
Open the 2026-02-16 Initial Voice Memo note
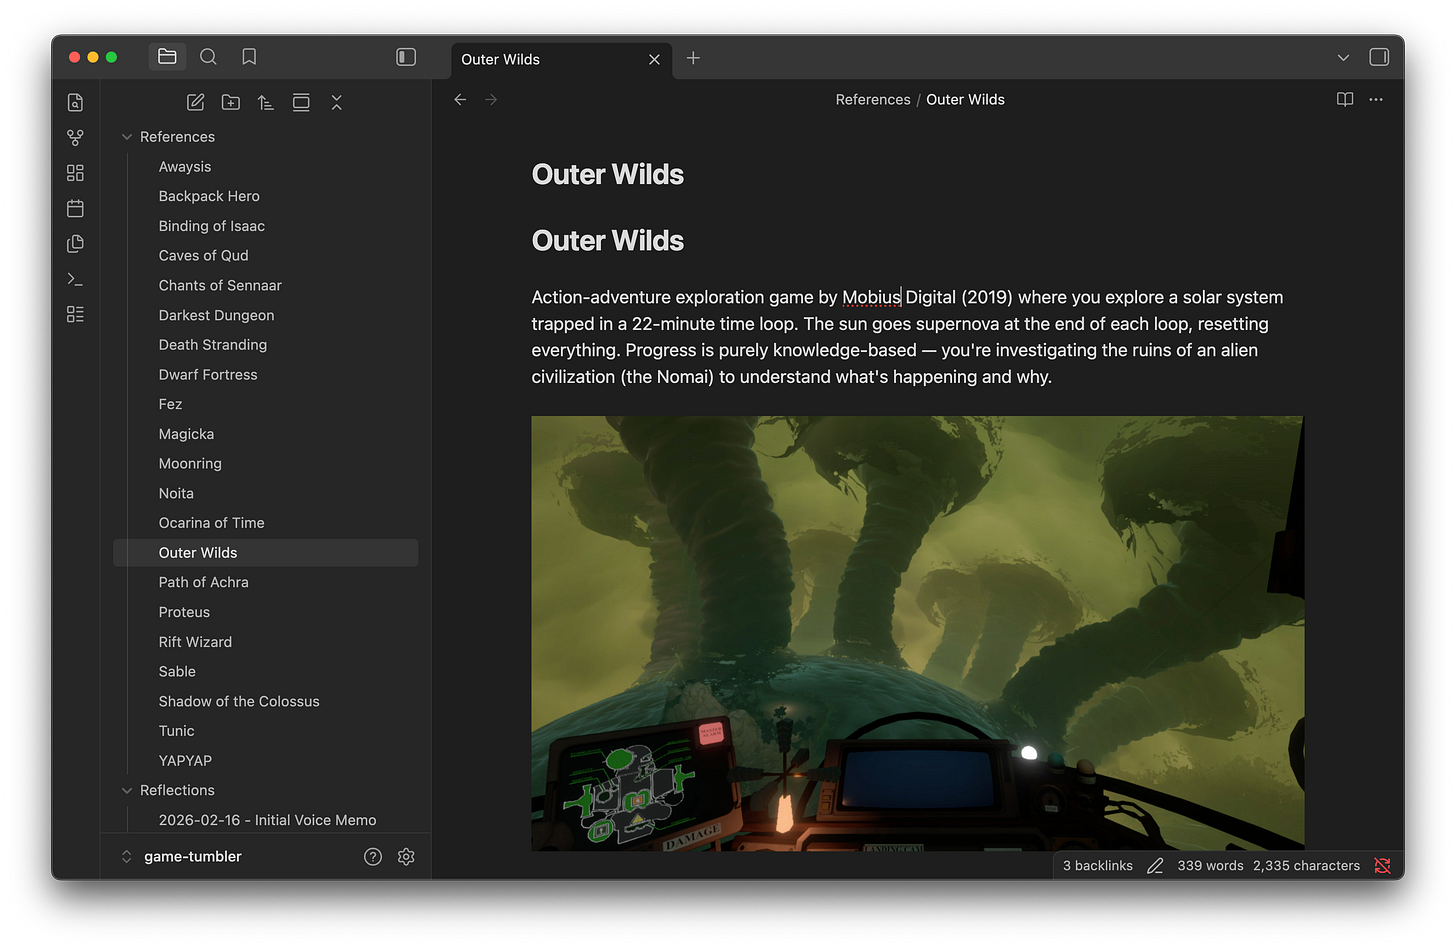coord(266,820)
